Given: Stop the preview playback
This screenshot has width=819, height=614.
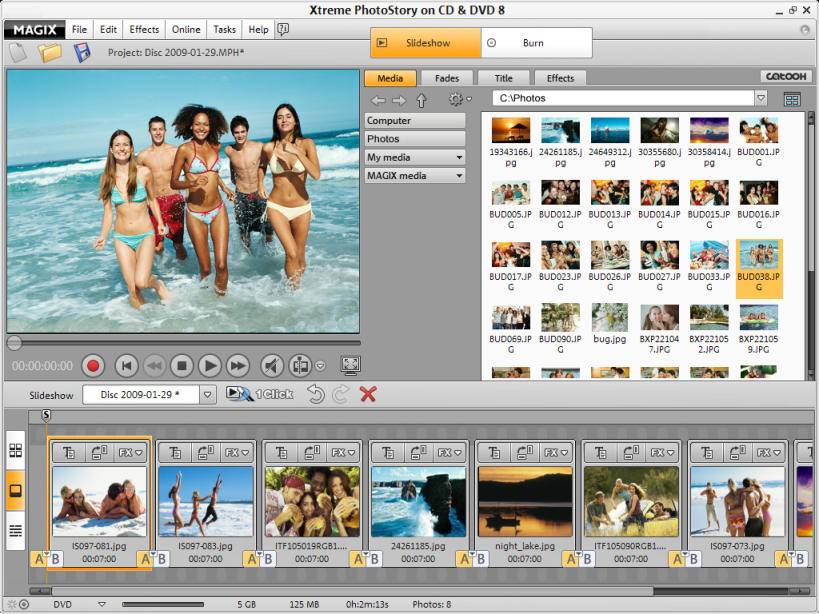Looking at the screenshot, I should (x=182, y=366).
